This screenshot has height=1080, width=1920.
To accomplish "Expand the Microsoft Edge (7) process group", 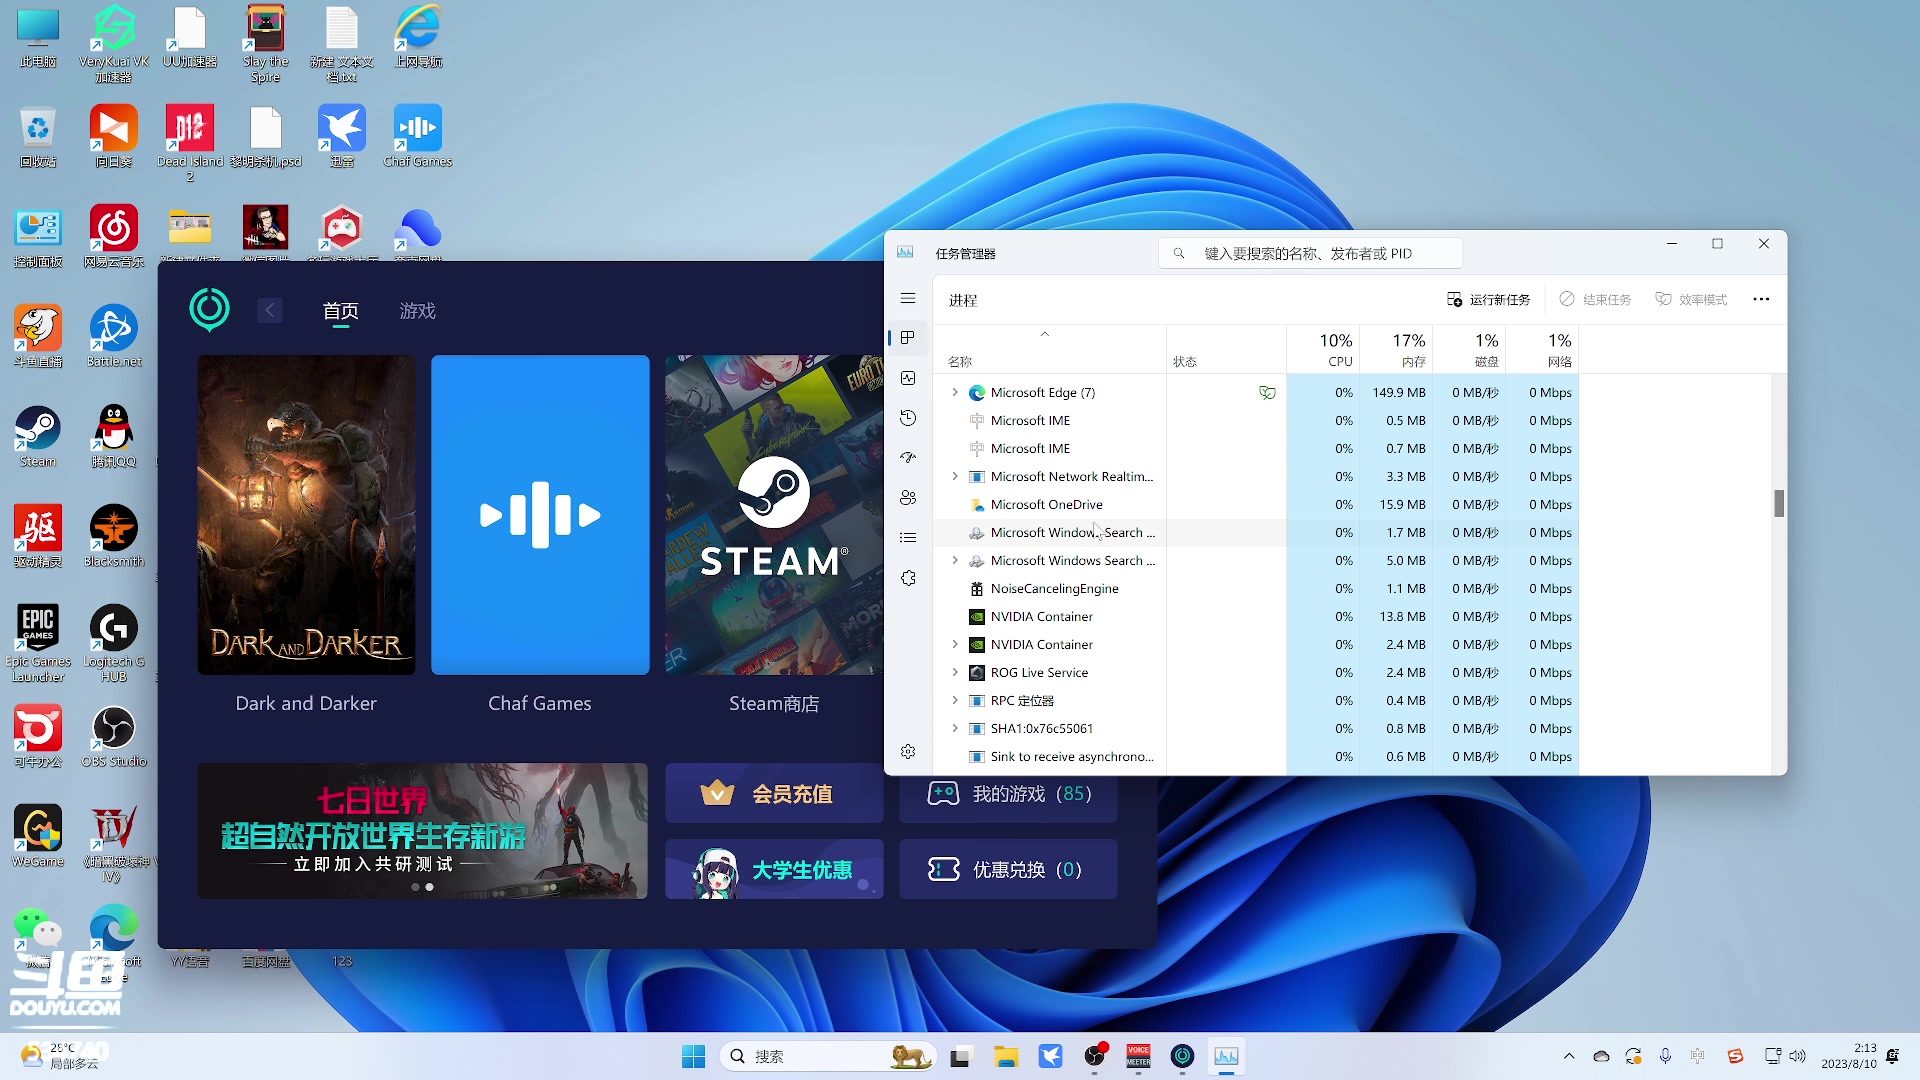I will 955,393.
